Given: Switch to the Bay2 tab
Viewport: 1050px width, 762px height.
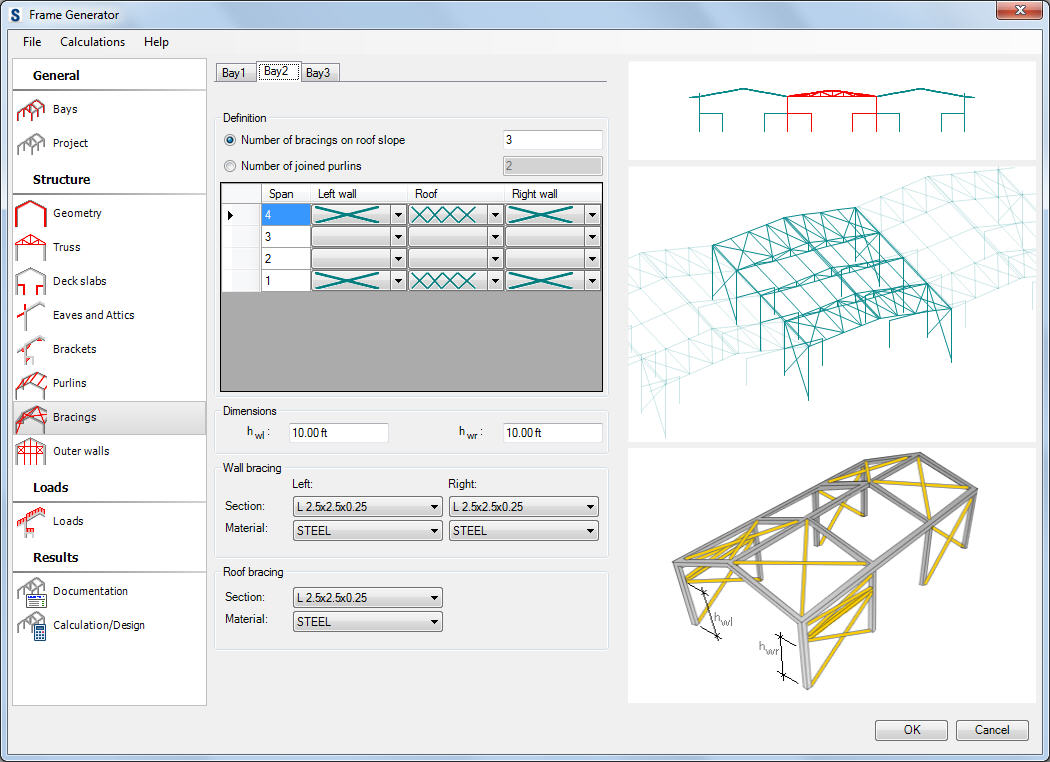Looking at the screenshot, I should (278, 71).
